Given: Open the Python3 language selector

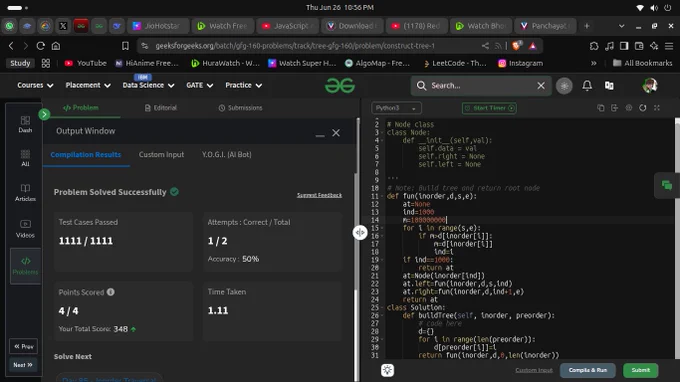Looking at the screenshot, I should pos(396,108).
